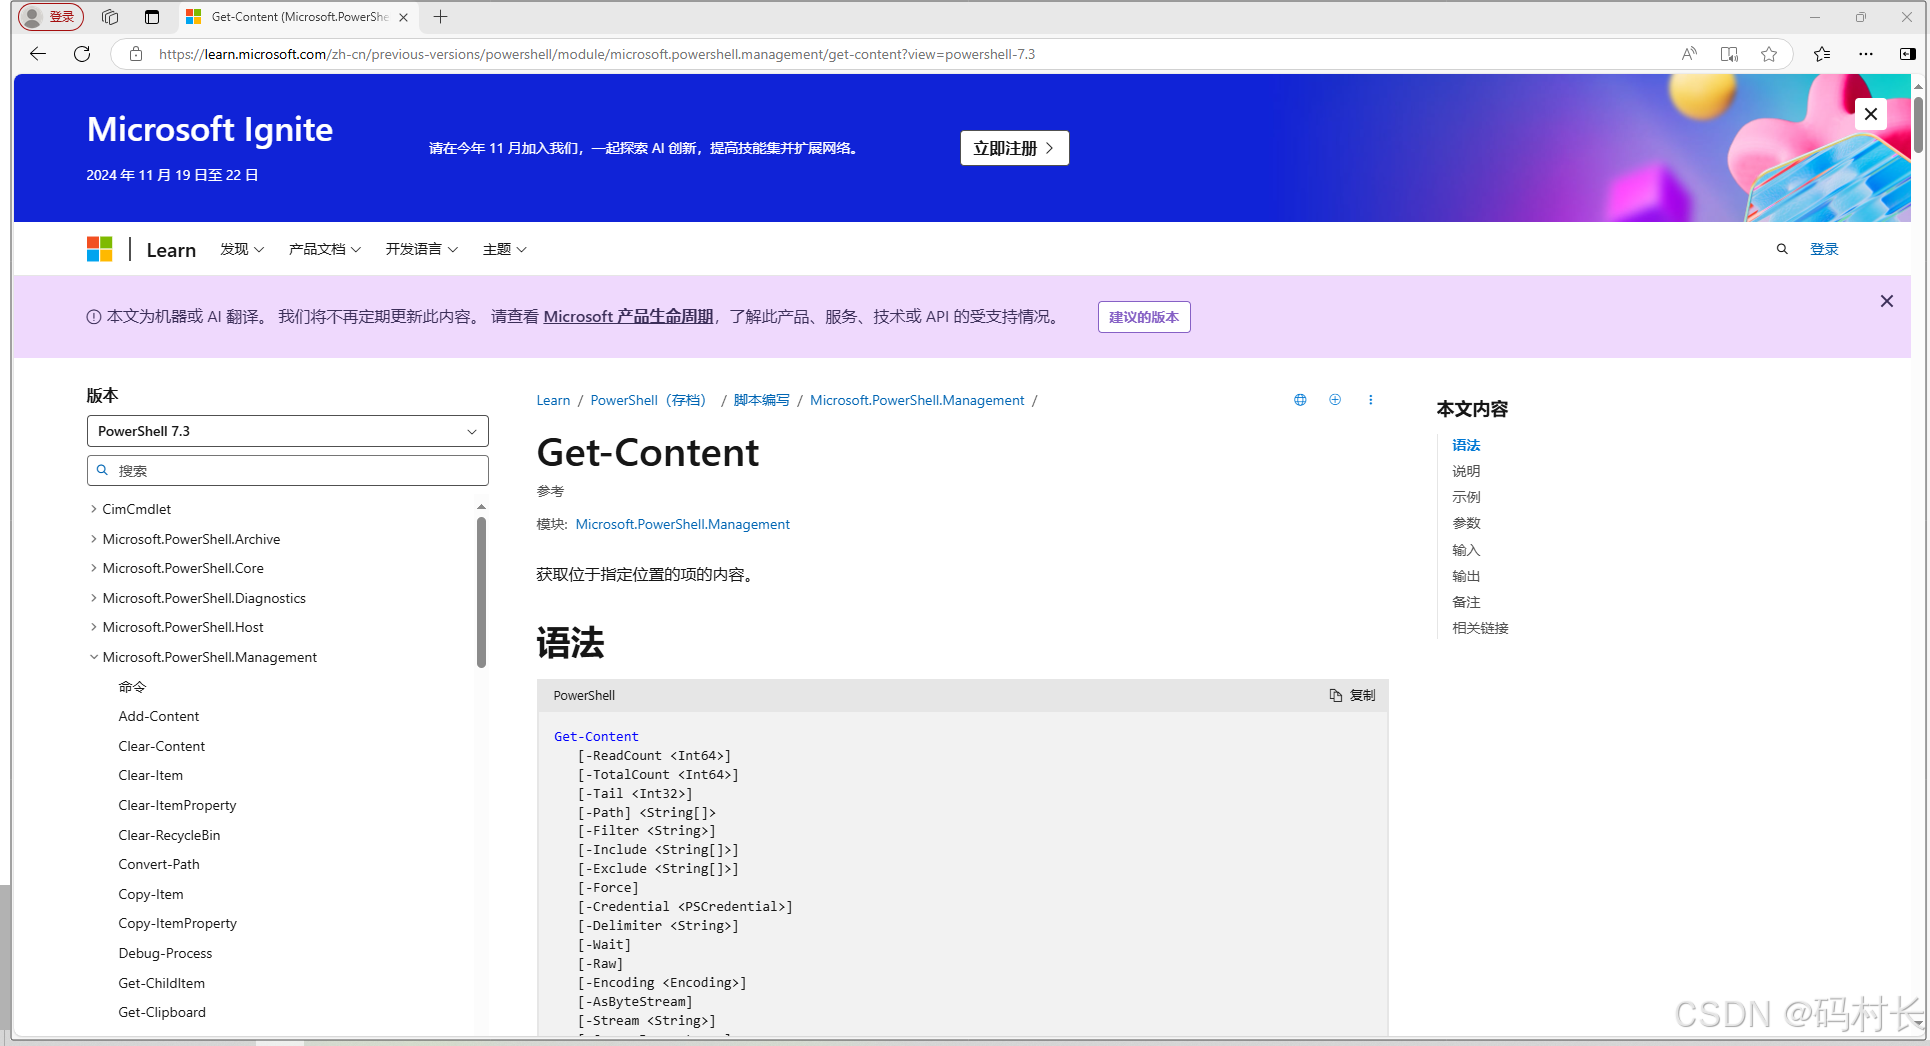Add page to favorites with star icon

(x=1769, y=54)
